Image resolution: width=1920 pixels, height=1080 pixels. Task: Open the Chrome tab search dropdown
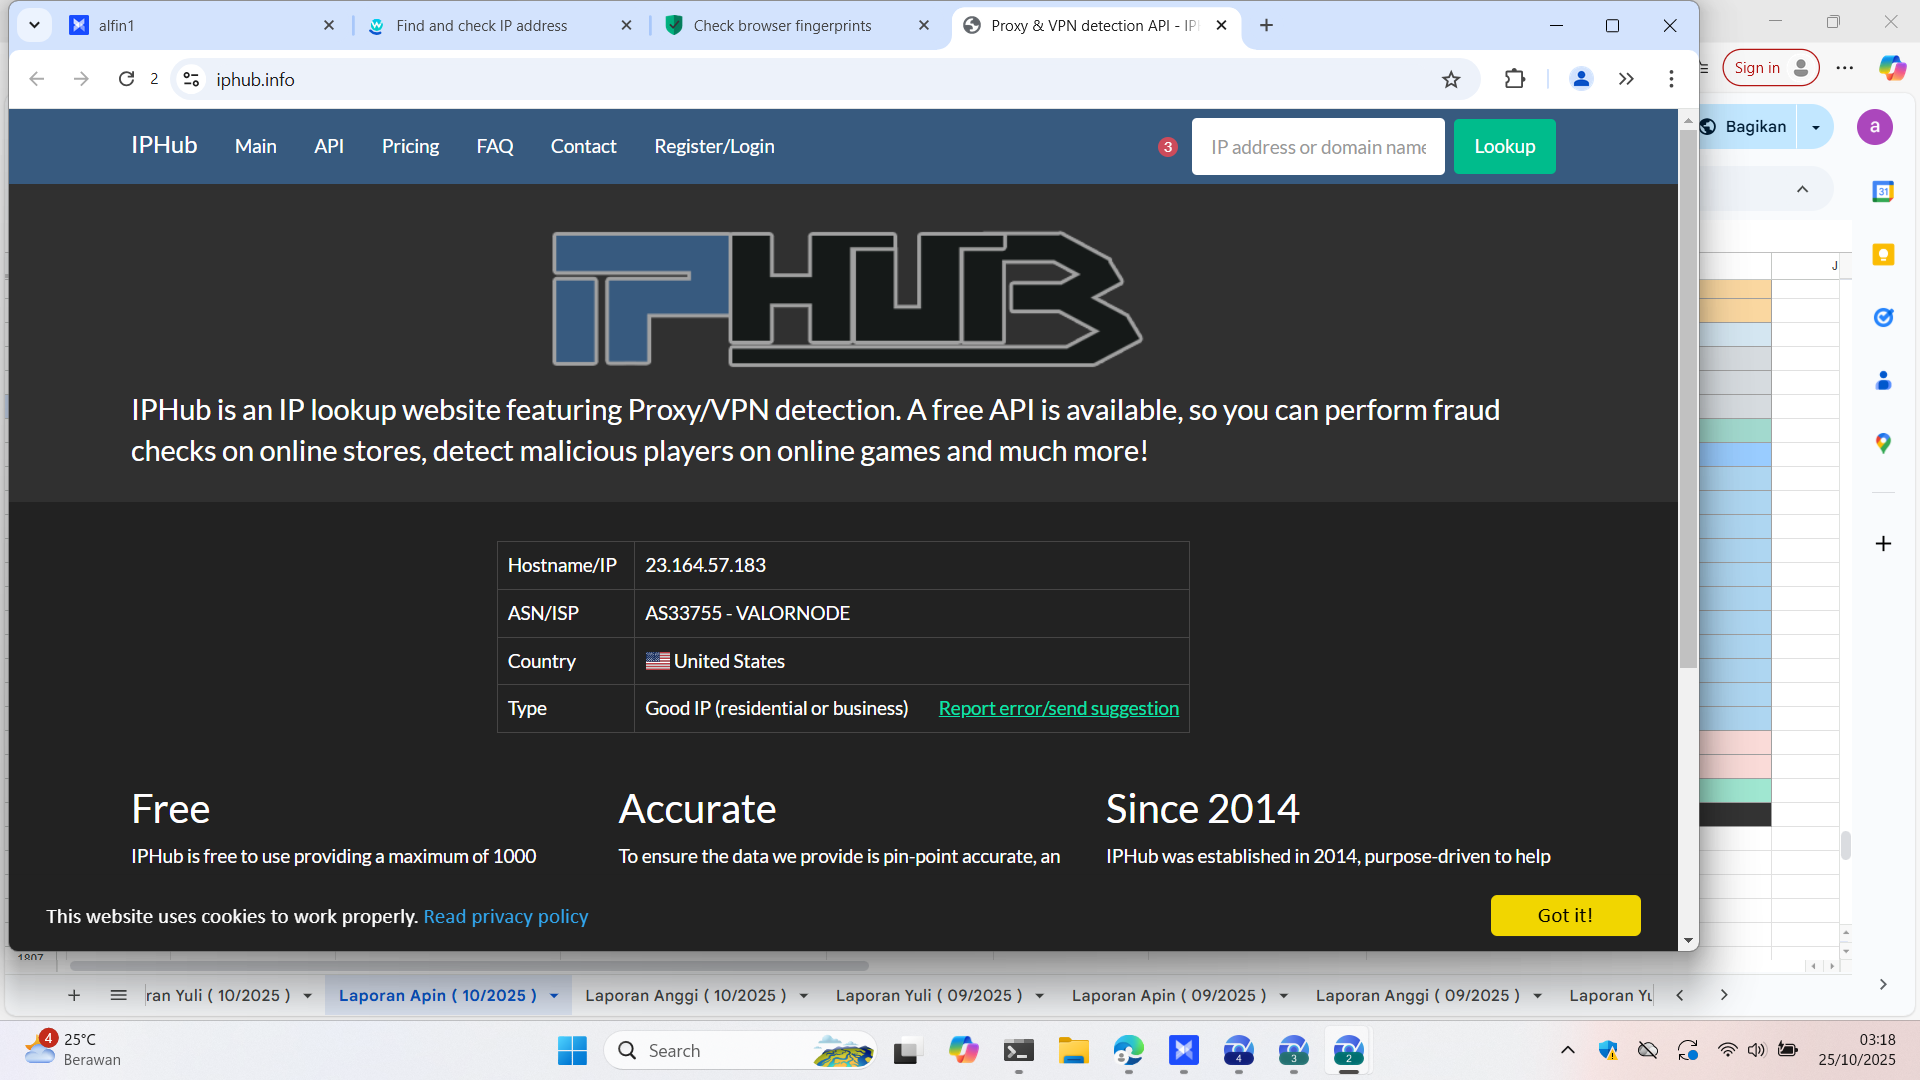point(34,25)
